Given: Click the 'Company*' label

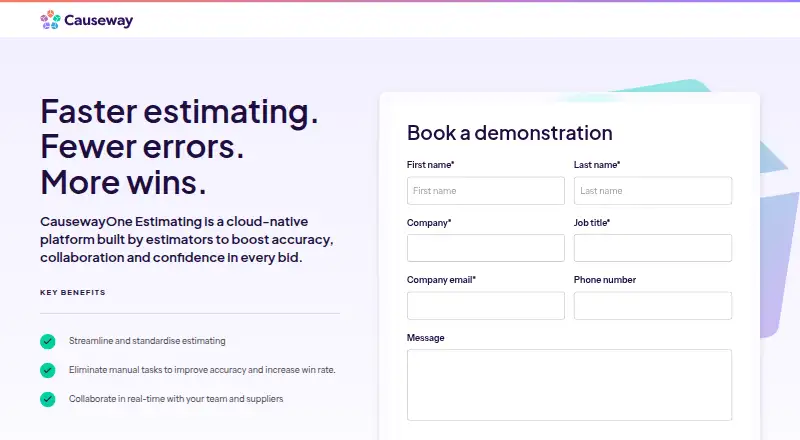Looking at the screenshot, I should (x=429, y=223).
